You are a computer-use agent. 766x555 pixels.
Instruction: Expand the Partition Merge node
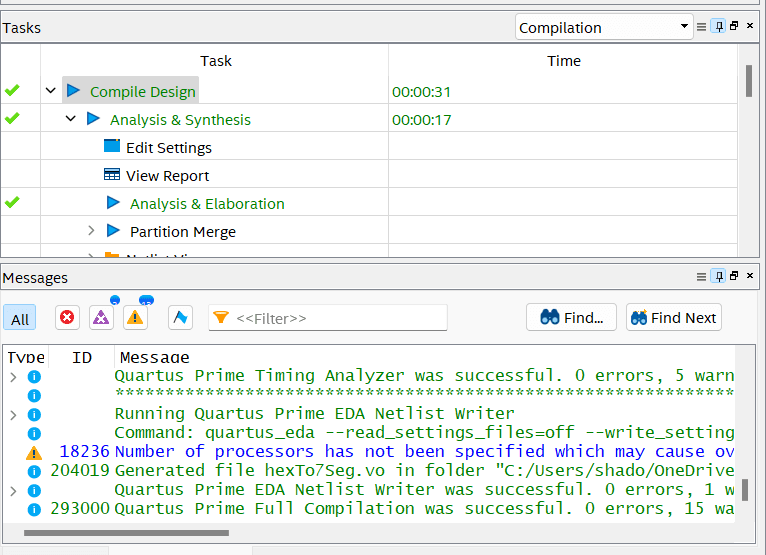tap(91, 230)
